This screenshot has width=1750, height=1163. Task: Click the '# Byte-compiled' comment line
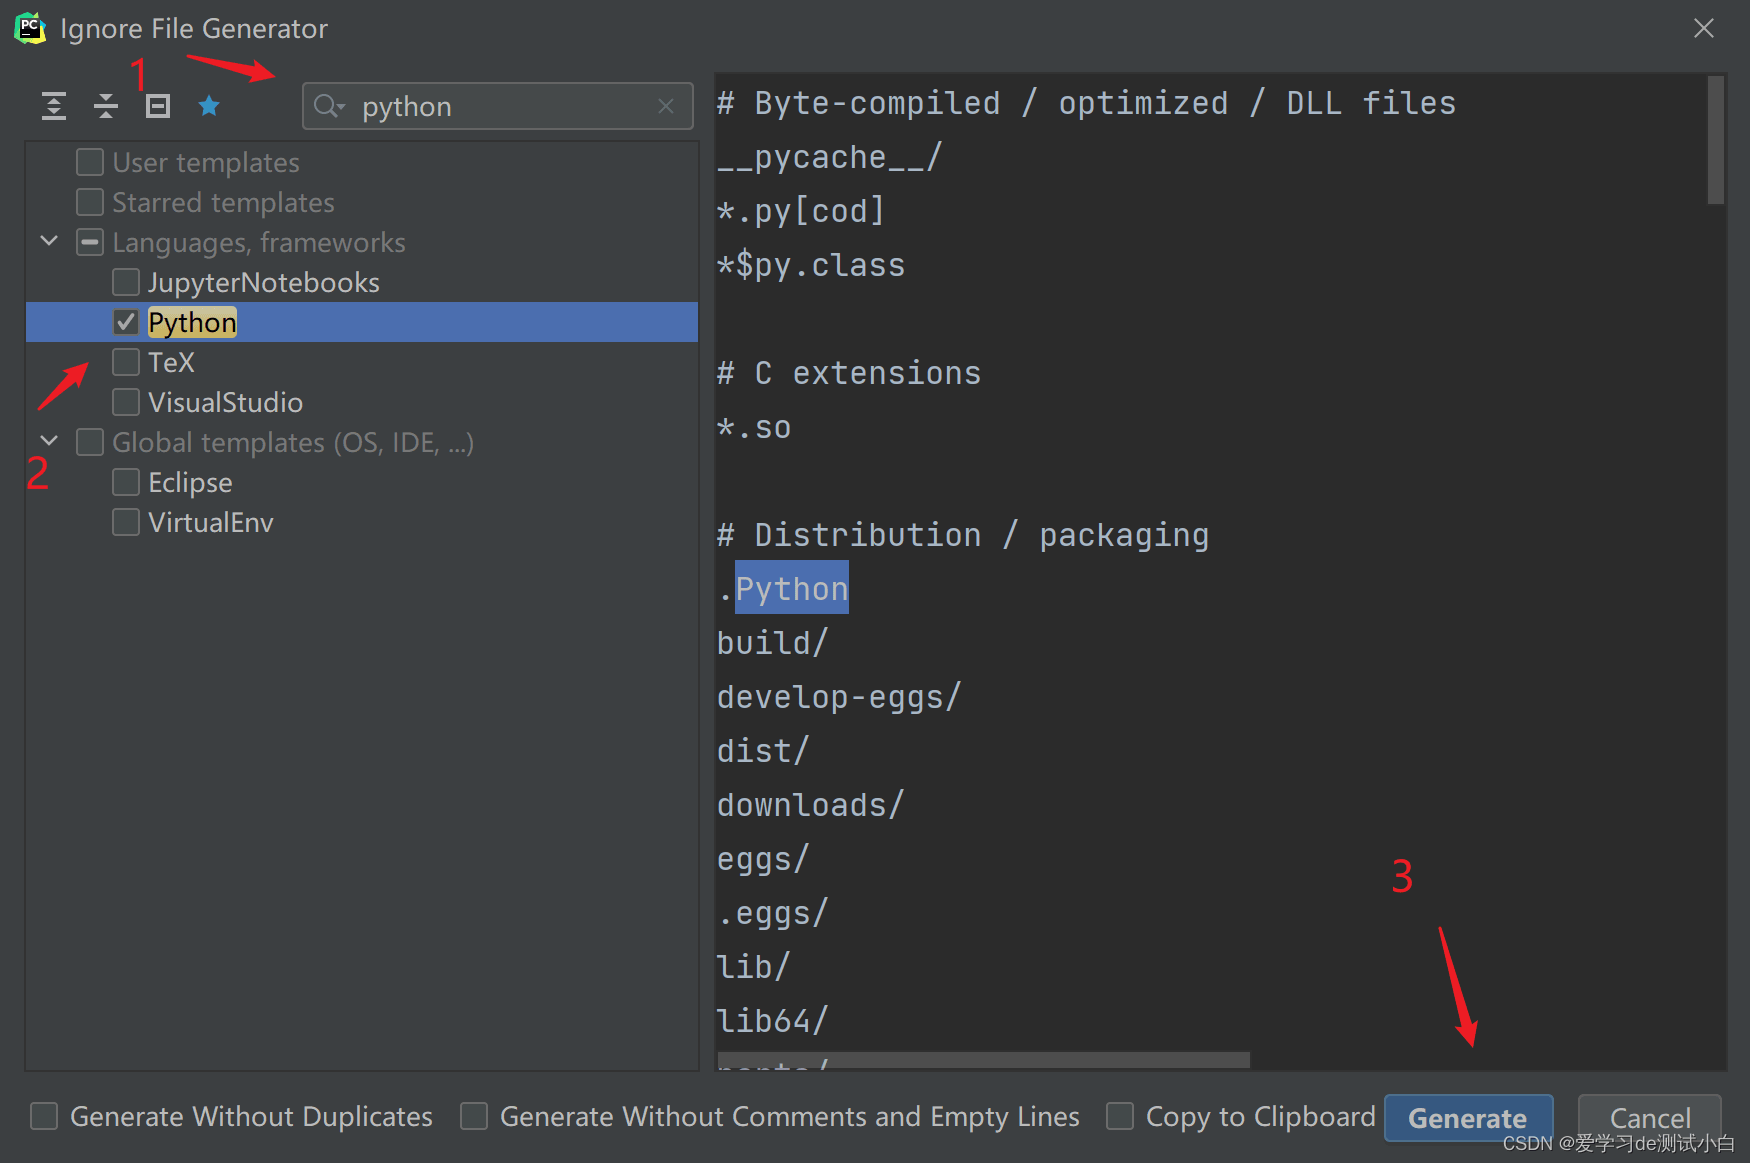pos(1086,103)
